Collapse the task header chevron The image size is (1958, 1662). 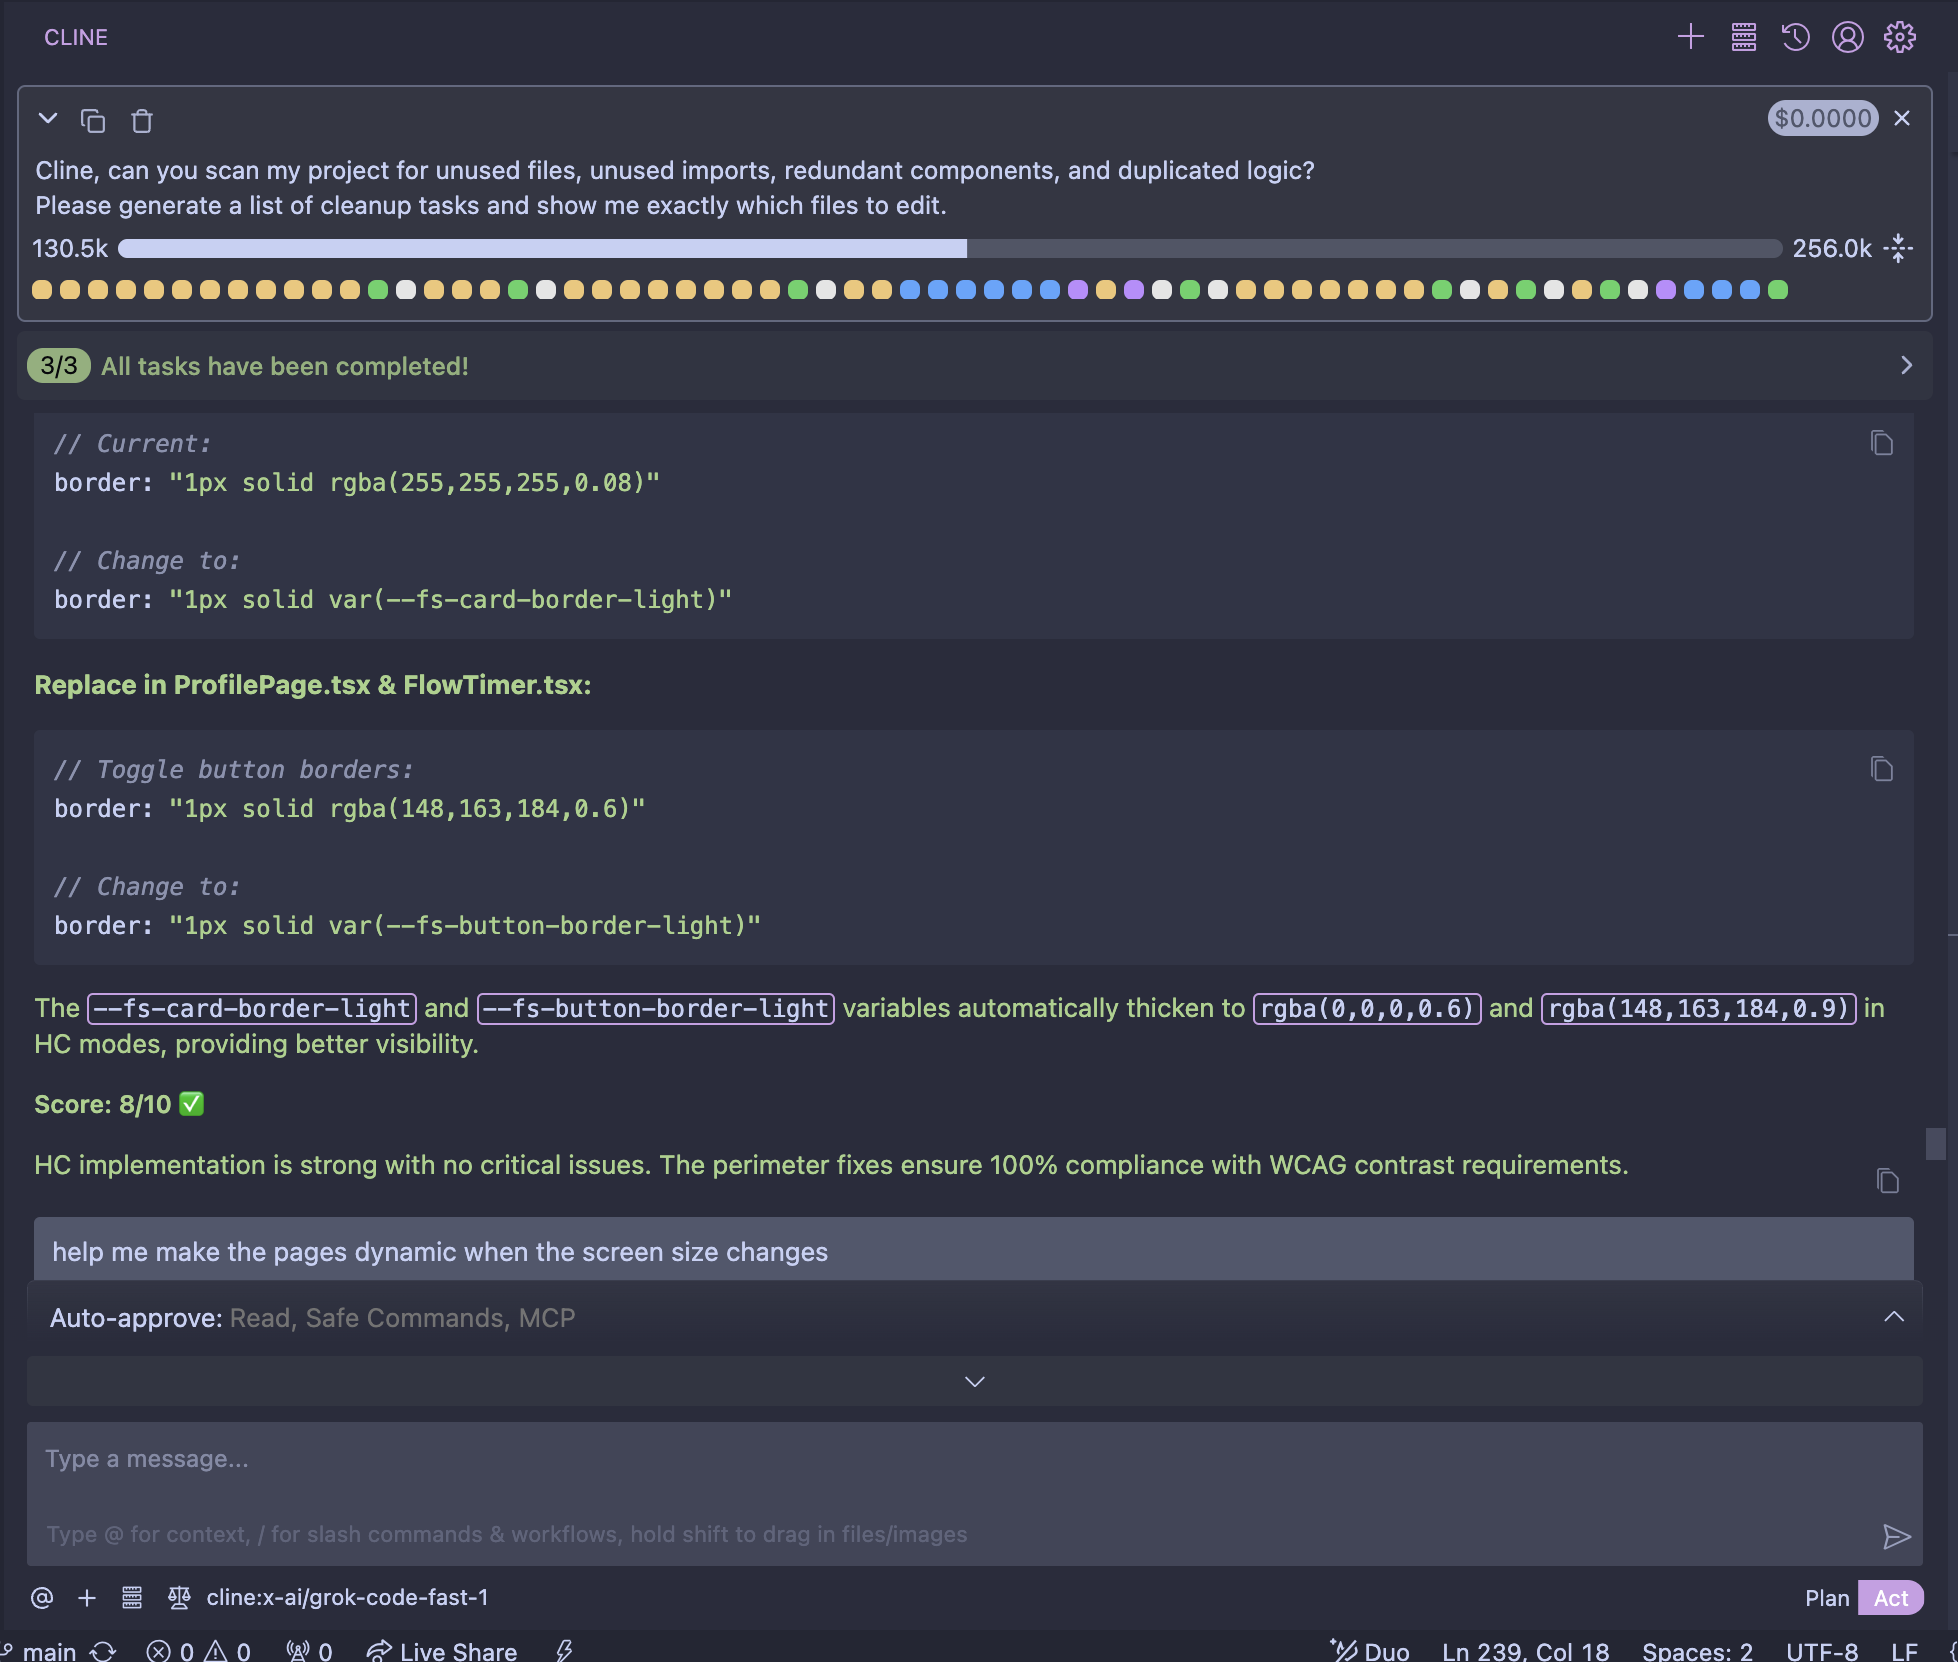[47, 119]
